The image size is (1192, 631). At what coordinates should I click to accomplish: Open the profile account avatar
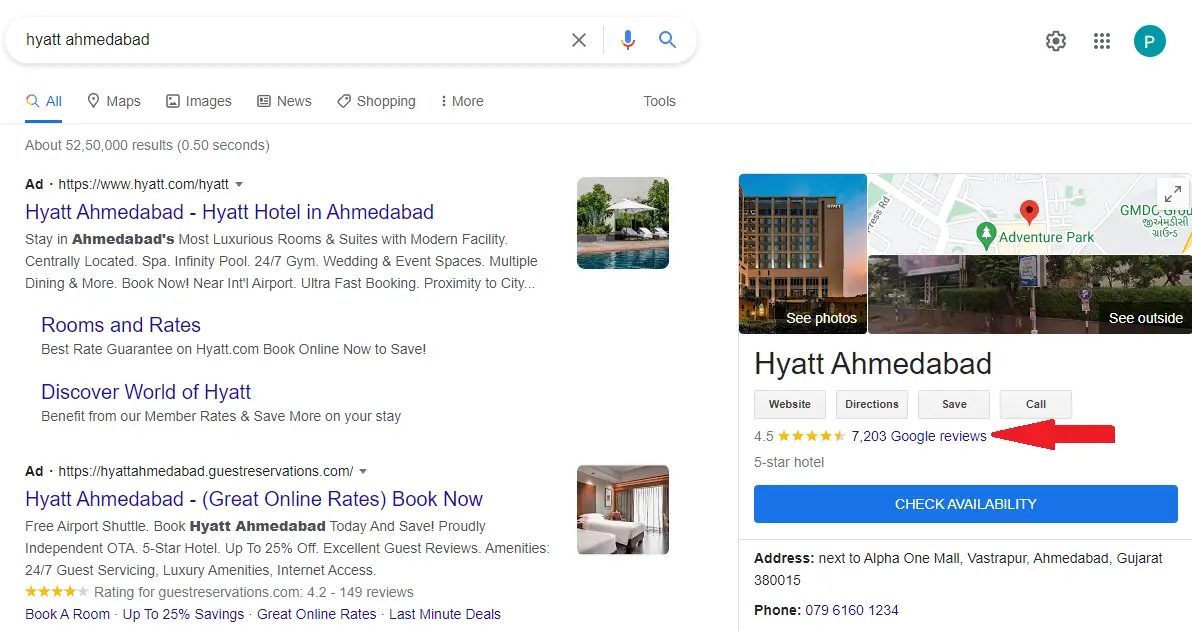pos(1149,41)
